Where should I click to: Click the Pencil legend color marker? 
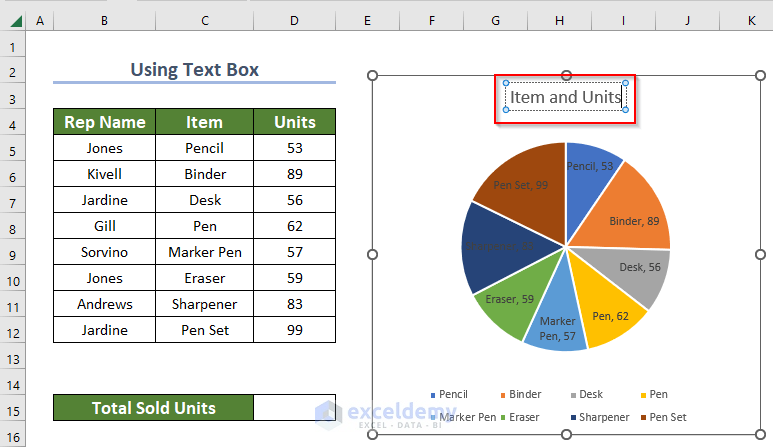pos(433,395)
